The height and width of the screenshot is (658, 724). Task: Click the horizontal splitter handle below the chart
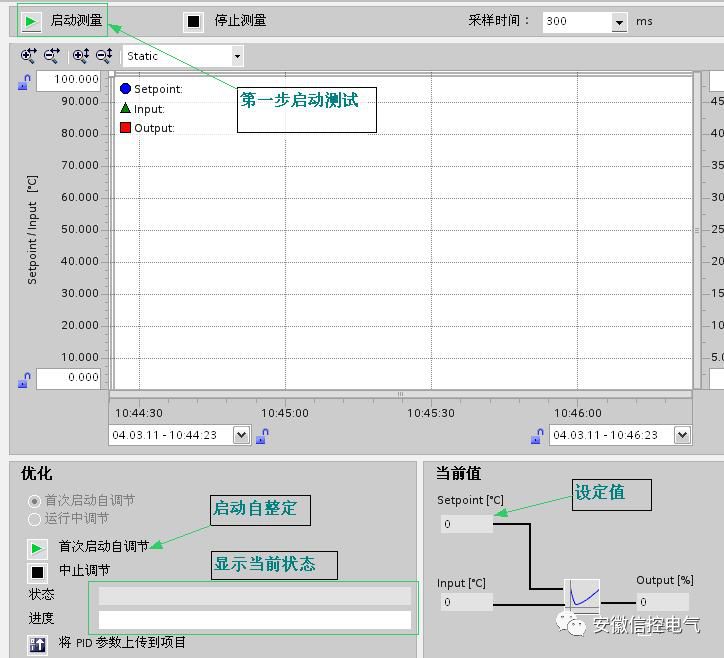(400, 394)
